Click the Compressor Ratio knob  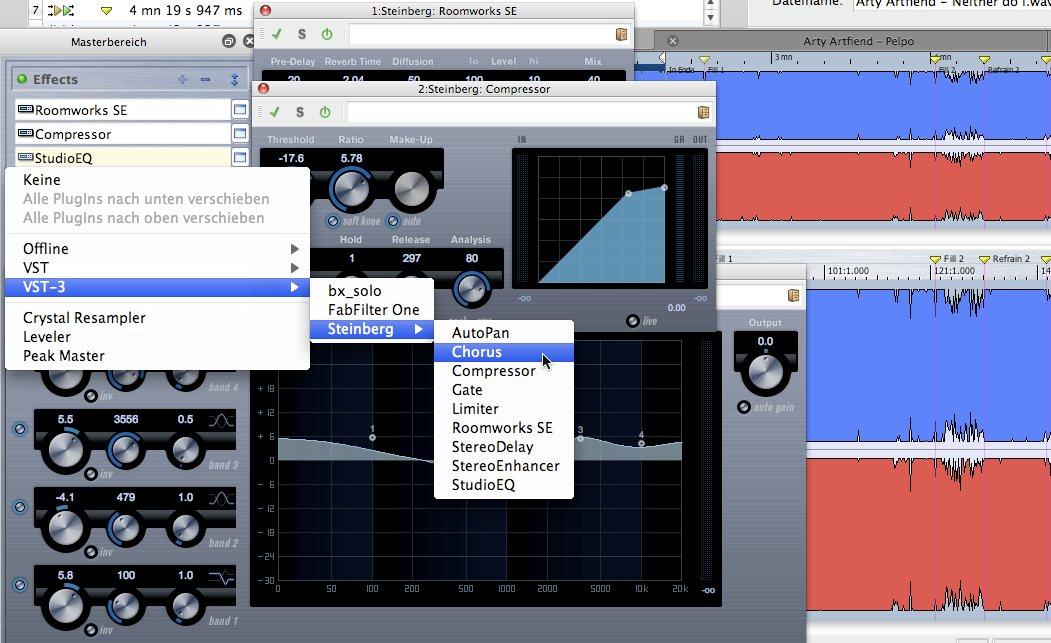coord(351,189)
